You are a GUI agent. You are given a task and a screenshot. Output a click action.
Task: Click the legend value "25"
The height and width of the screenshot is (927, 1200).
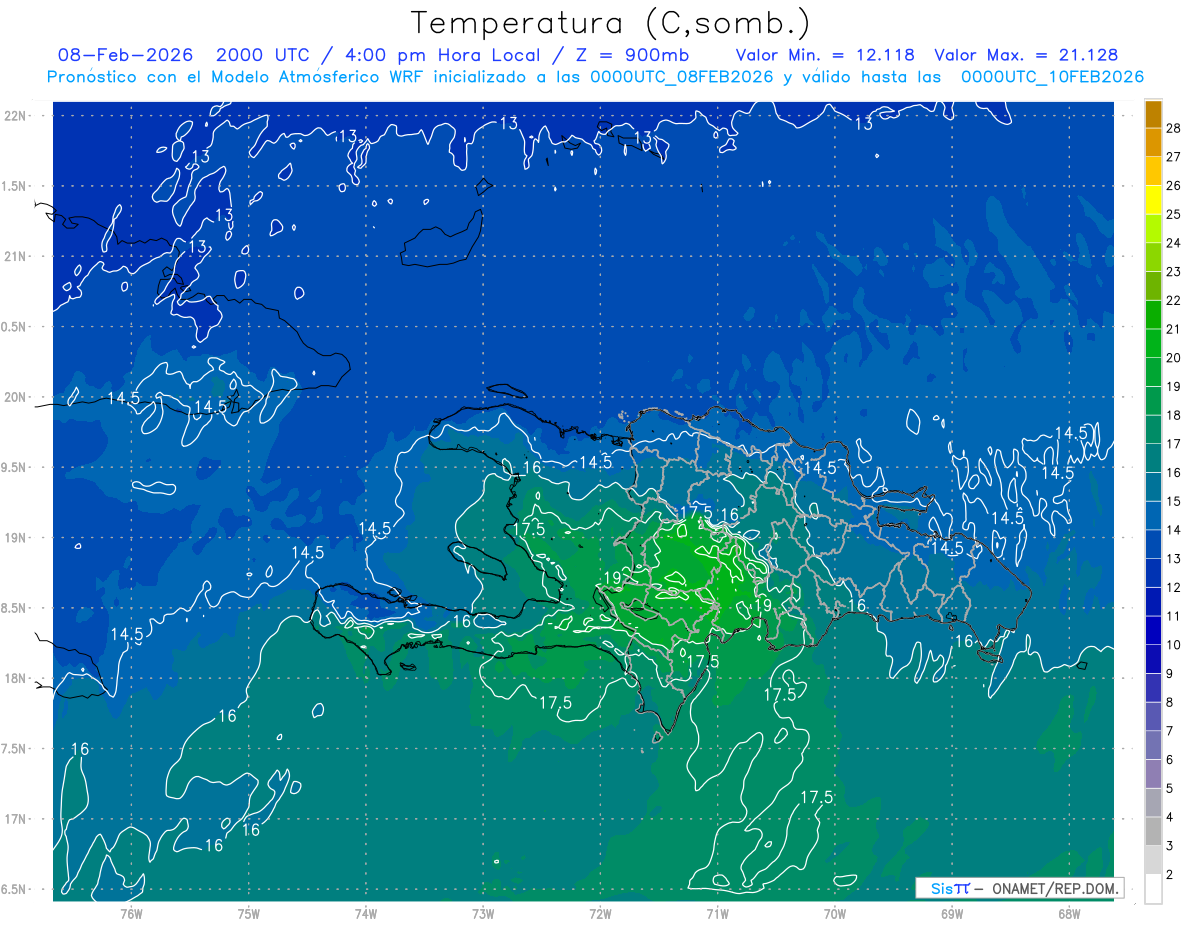tap(1173, 215)
